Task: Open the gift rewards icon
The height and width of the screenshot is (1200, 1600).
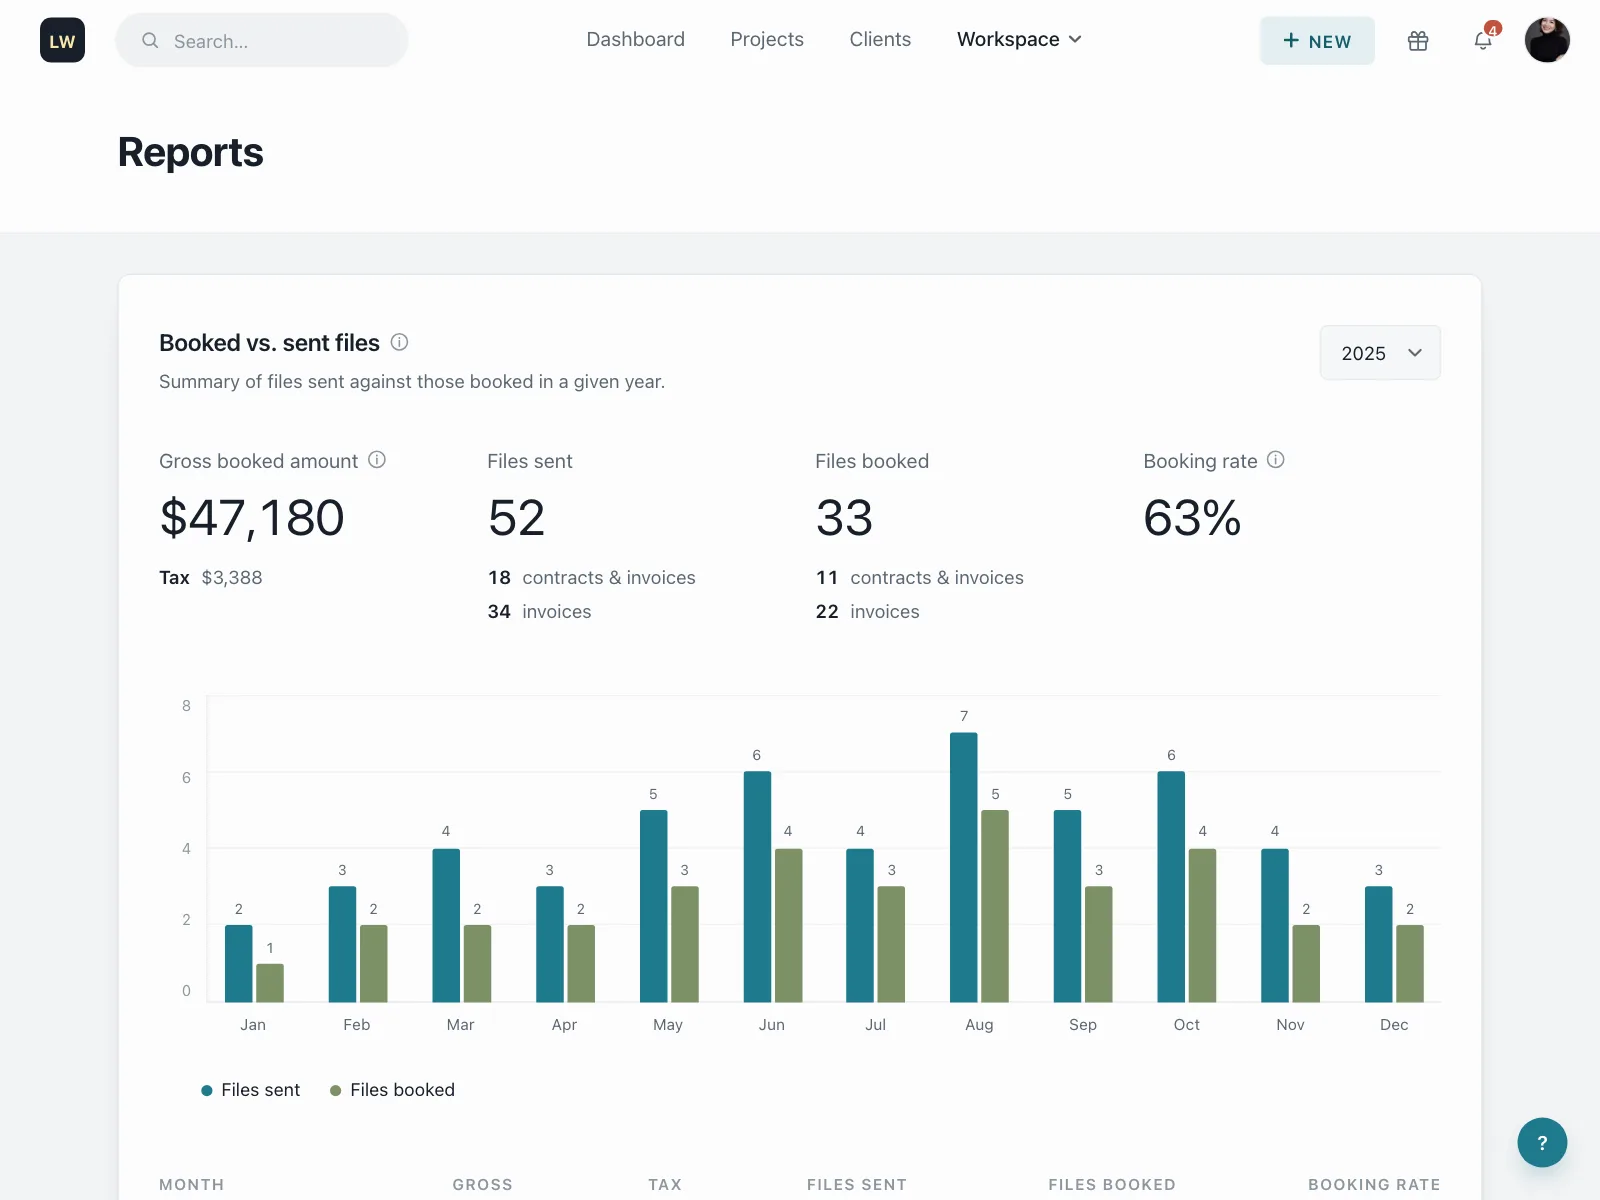Action: pos(1418,41)
